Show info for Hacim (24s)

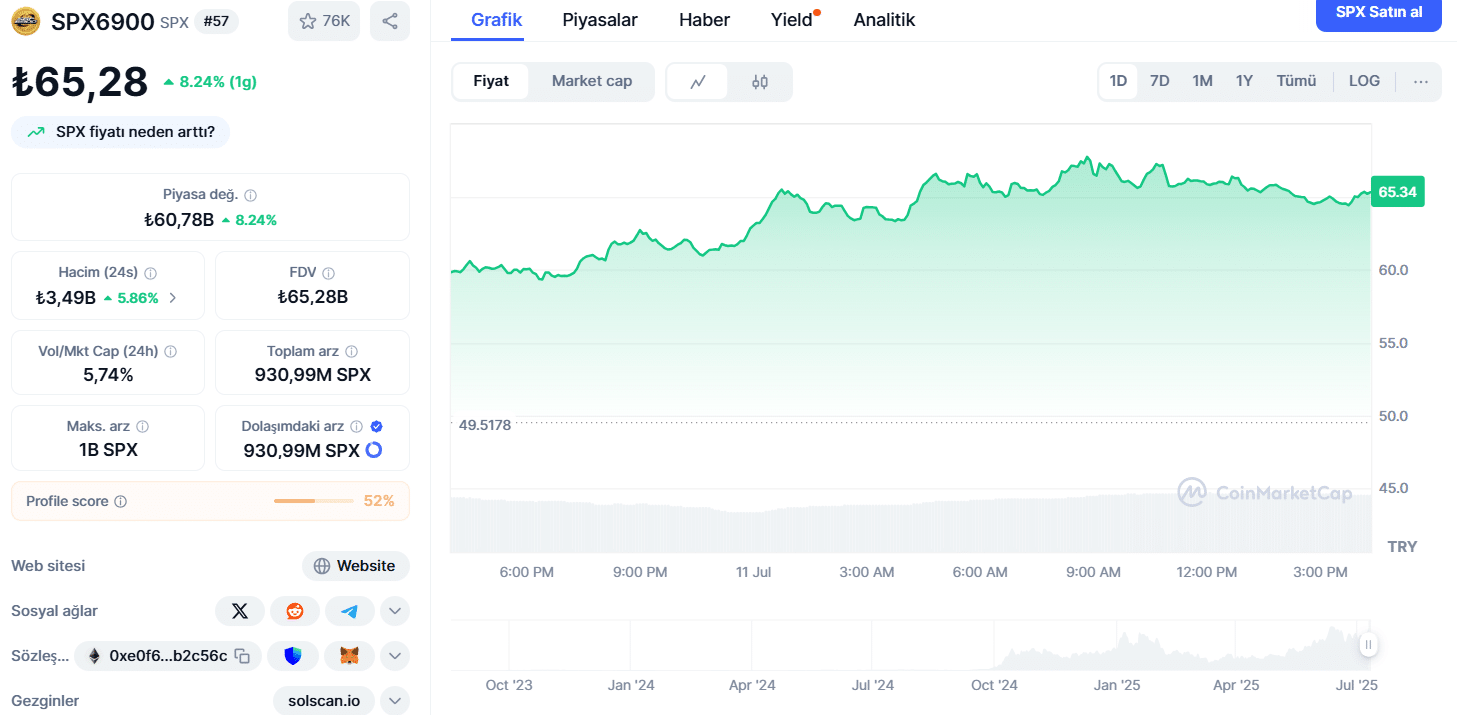[151, 273]
